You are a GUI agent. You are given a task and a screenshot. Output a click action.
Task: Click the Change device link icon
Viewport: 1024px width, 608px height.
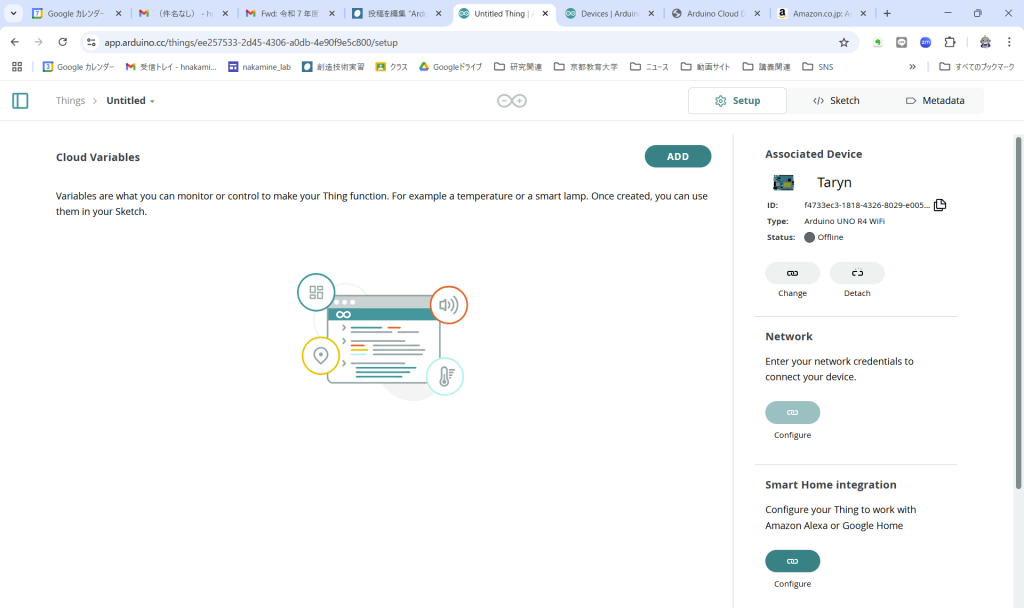coord(792,273)
